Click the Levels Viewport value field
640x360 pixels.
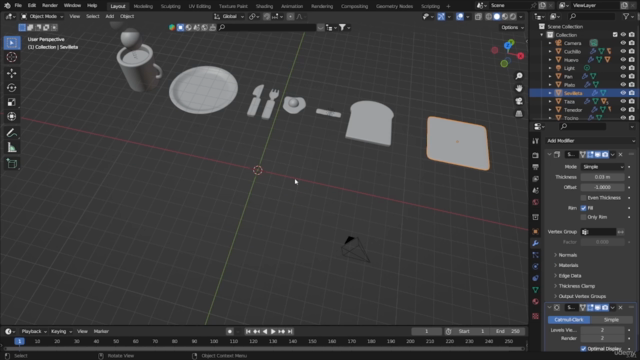tap(602, 330)
